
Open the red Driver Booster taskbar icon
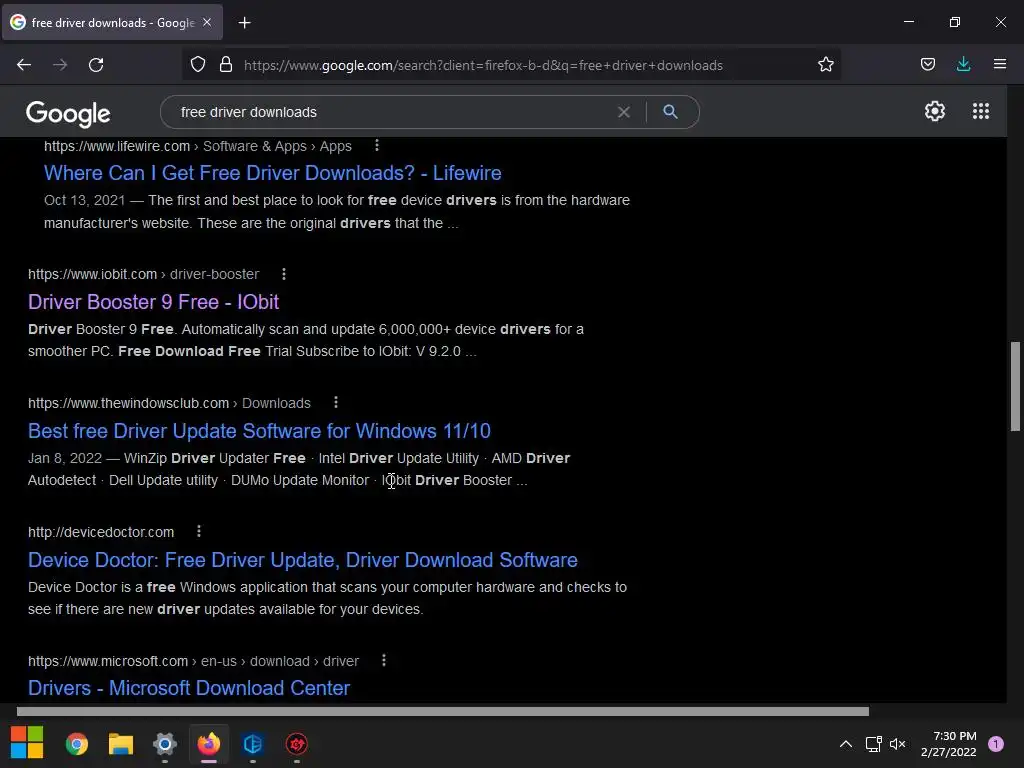point(296,744)
